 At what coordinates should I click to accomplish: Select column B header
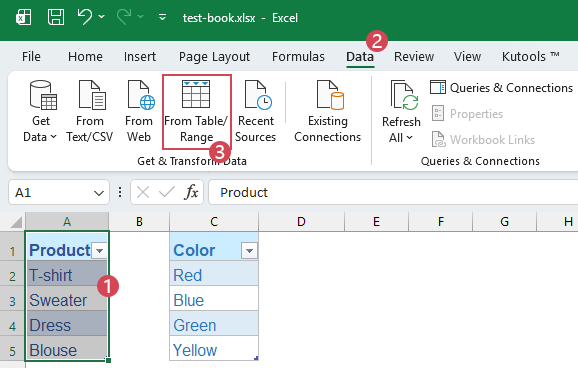(x=139, y=222)
